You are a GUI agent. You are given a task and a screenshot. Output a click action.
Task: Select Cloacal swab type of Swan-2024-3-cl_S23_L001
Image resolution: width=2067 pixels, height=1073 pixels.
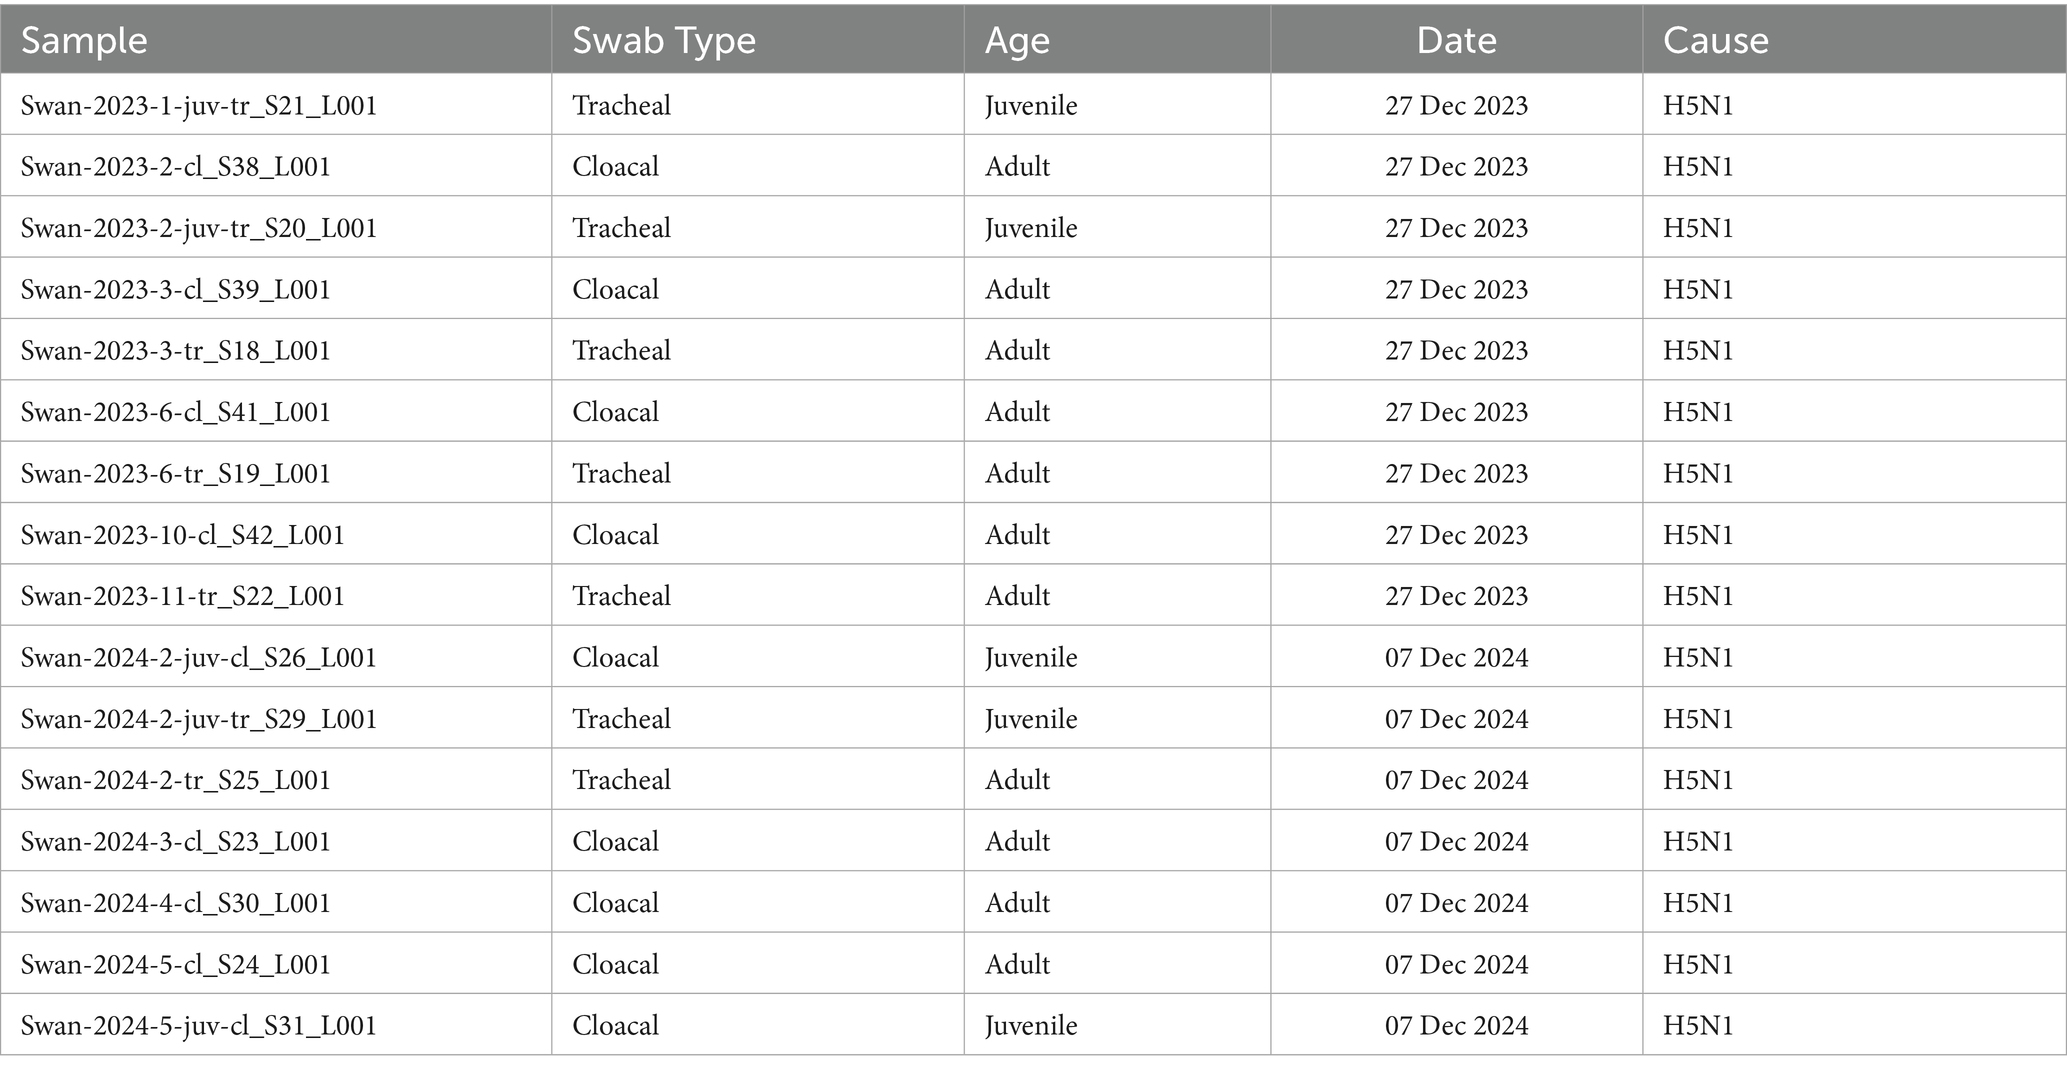tap(615, 841)
